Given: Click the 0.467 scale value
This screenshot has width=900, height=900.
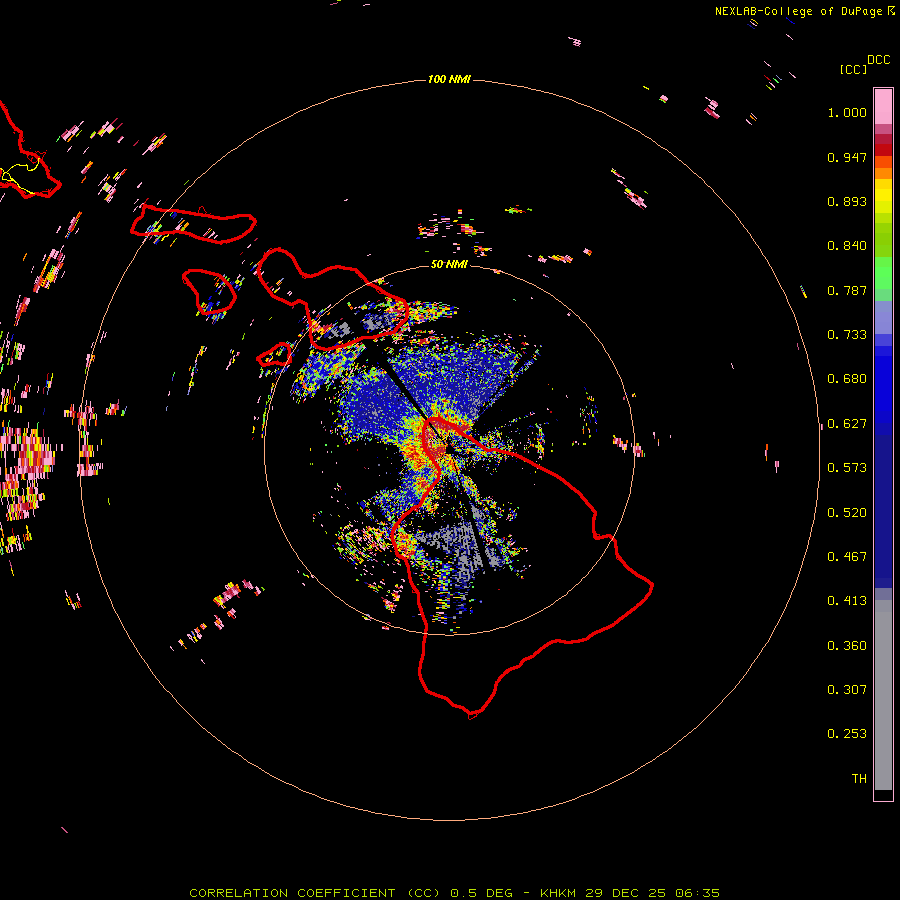Looking at the screenshot, I should (847, 557).
